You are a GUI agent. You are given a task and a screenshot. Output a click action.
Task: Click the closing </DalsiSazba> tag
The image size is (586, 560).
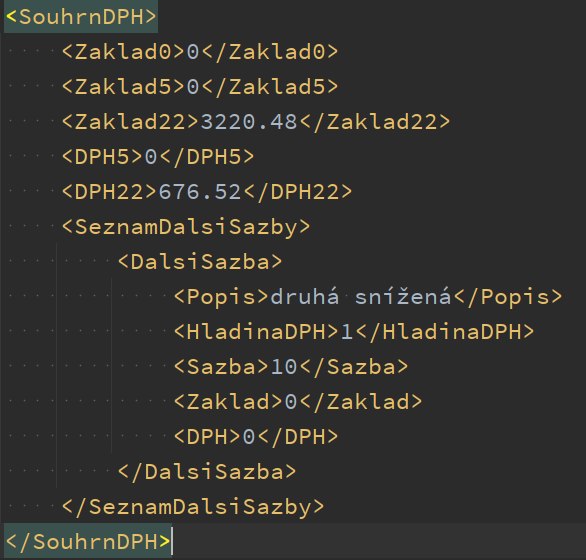[207, 472]
